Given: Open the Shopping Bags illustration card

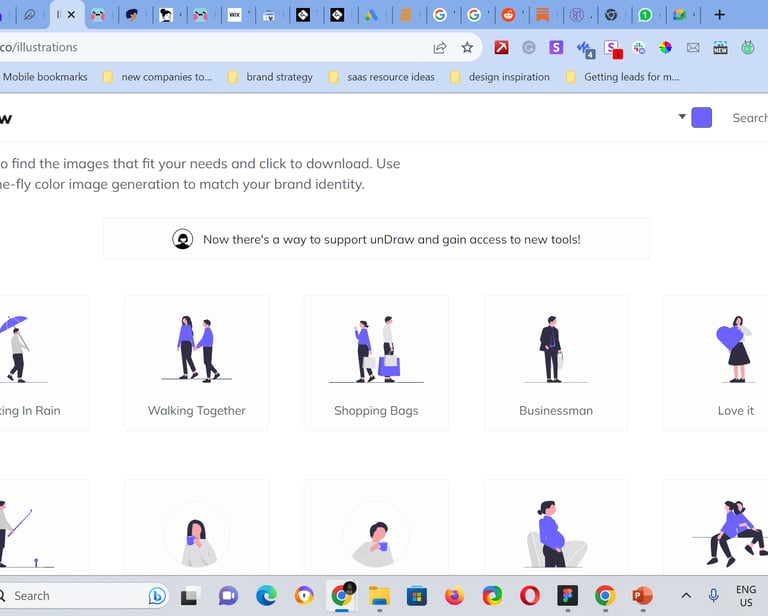Looking at the screenshot, I should coord(376,363).
